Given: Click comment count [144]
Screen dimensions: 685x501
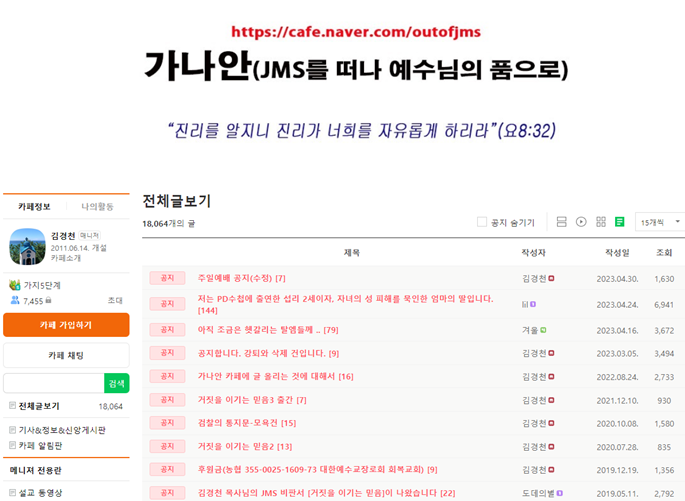Looking at the screenshot, I should pyautogui.click(x=208, y=311).
